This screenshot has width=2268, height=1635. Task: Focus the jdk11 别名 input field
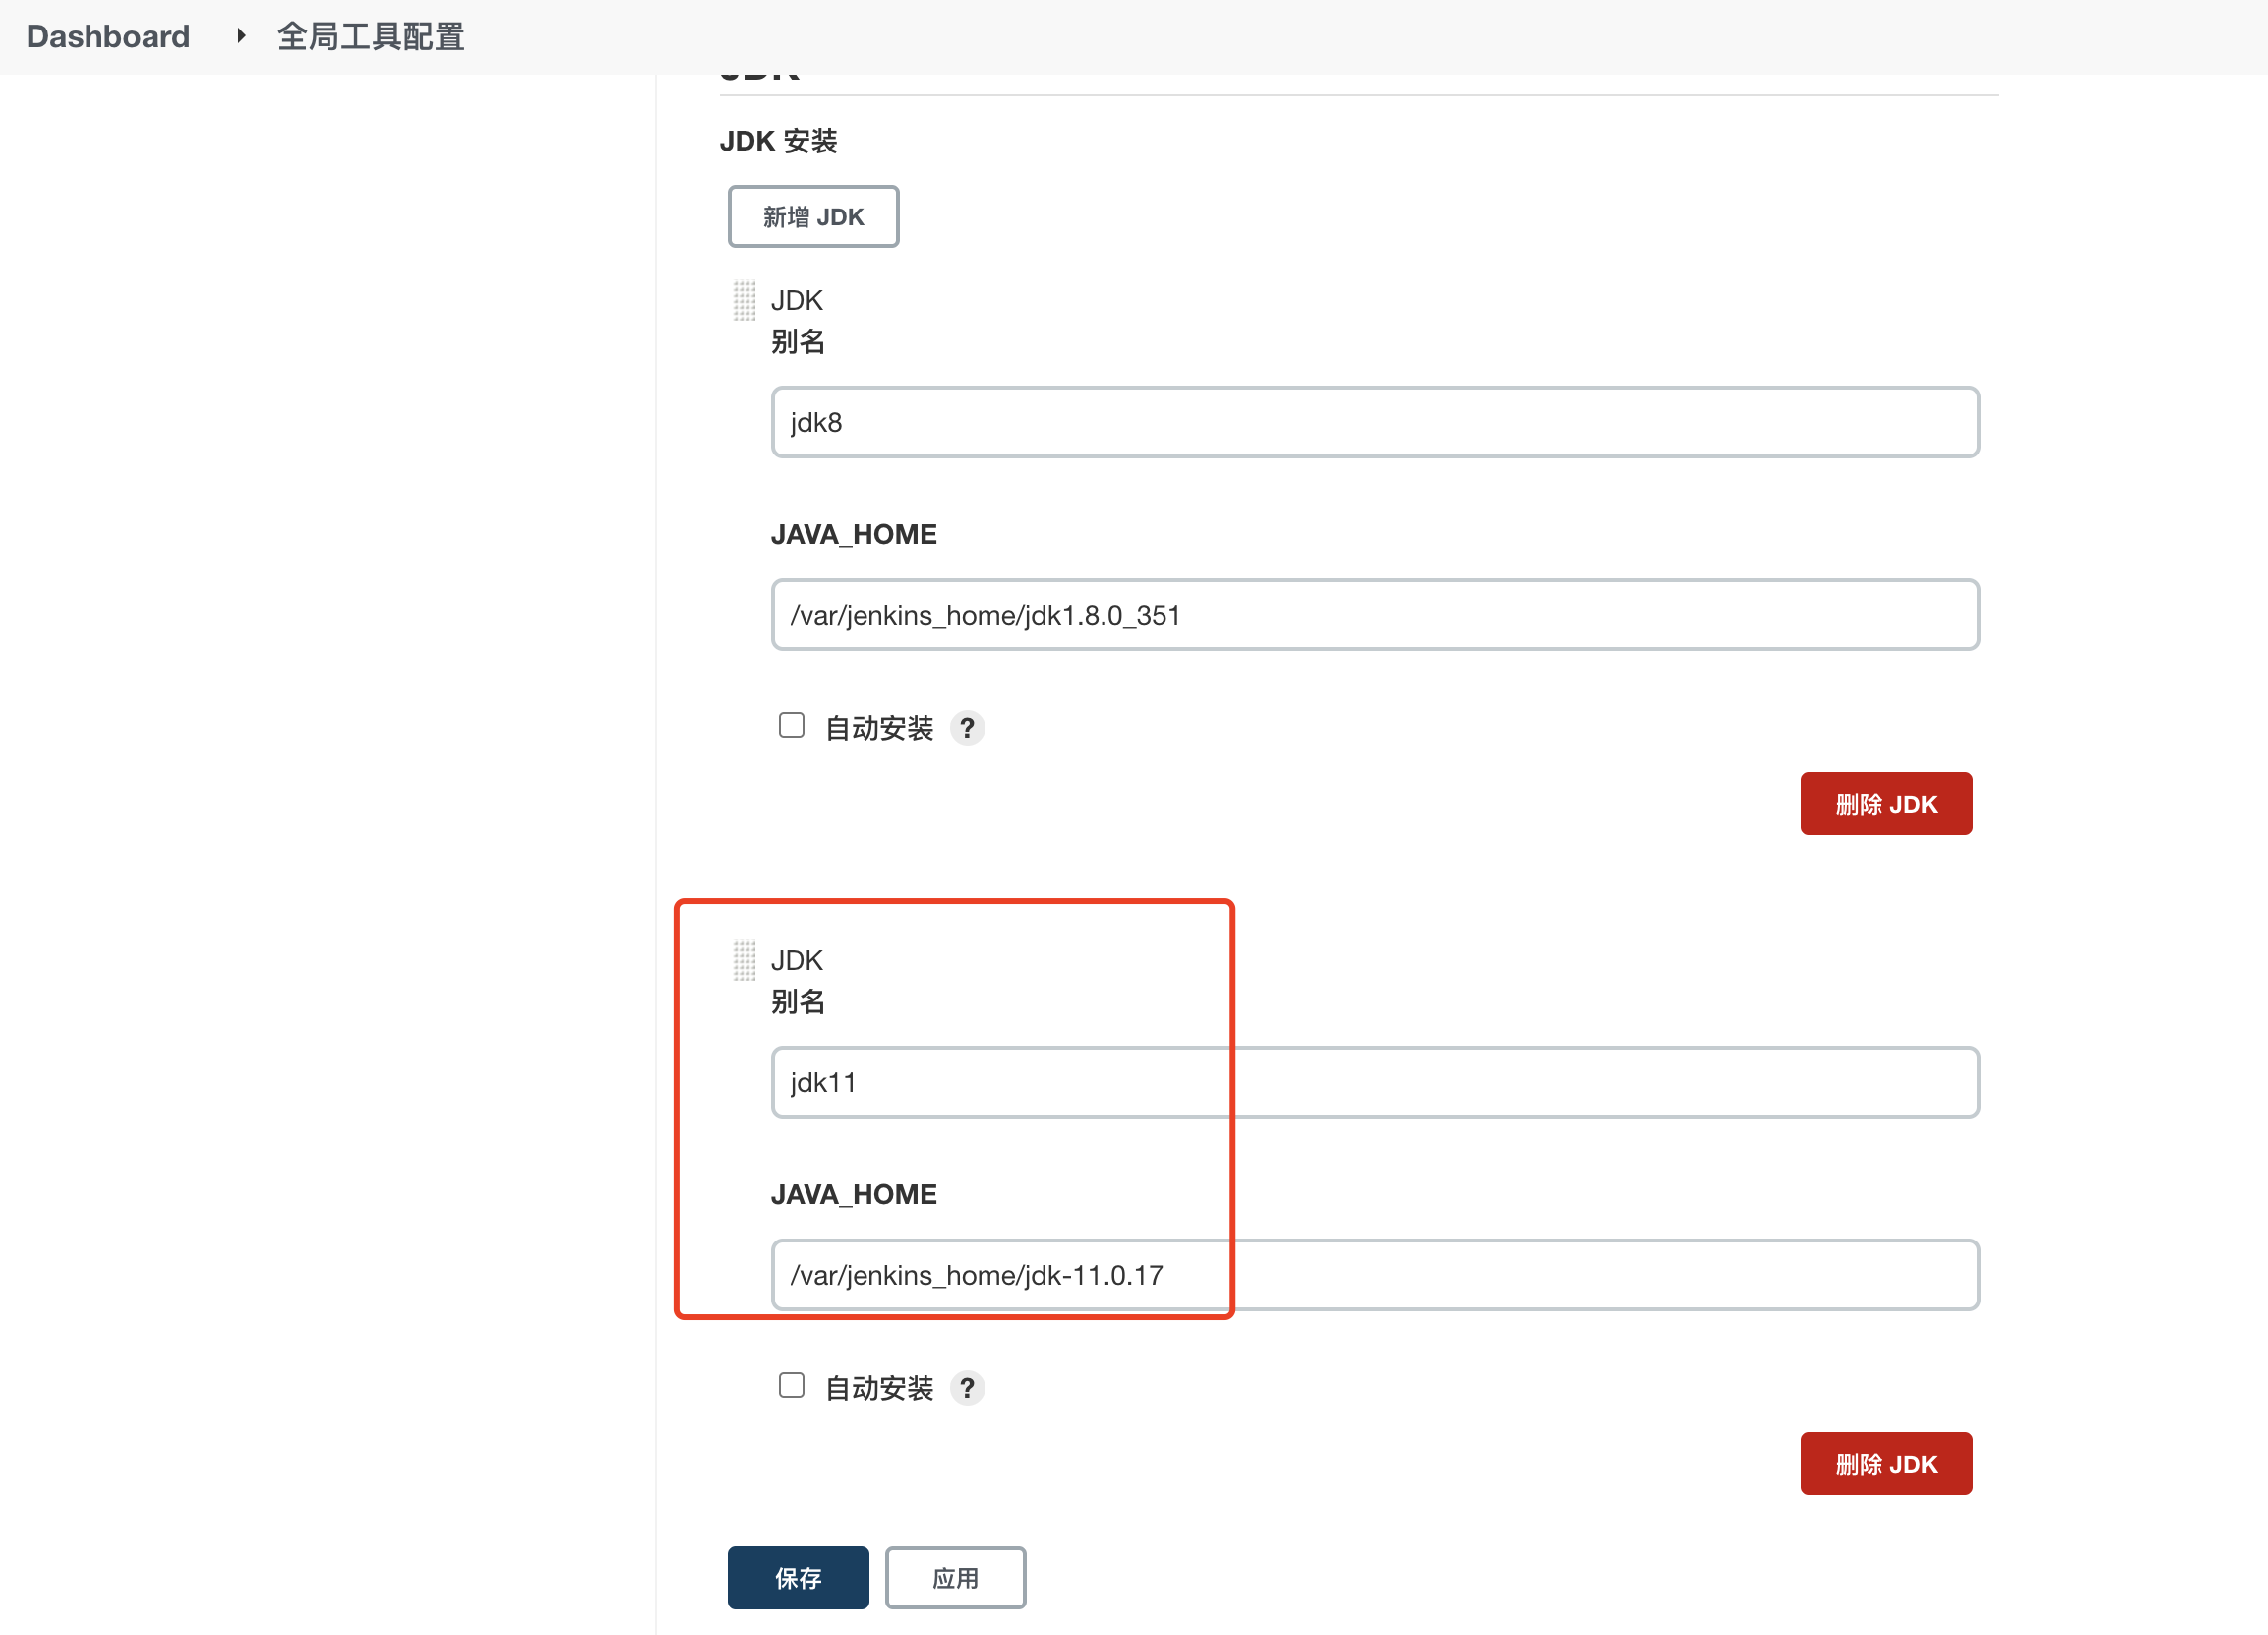click(1374, 1082)
